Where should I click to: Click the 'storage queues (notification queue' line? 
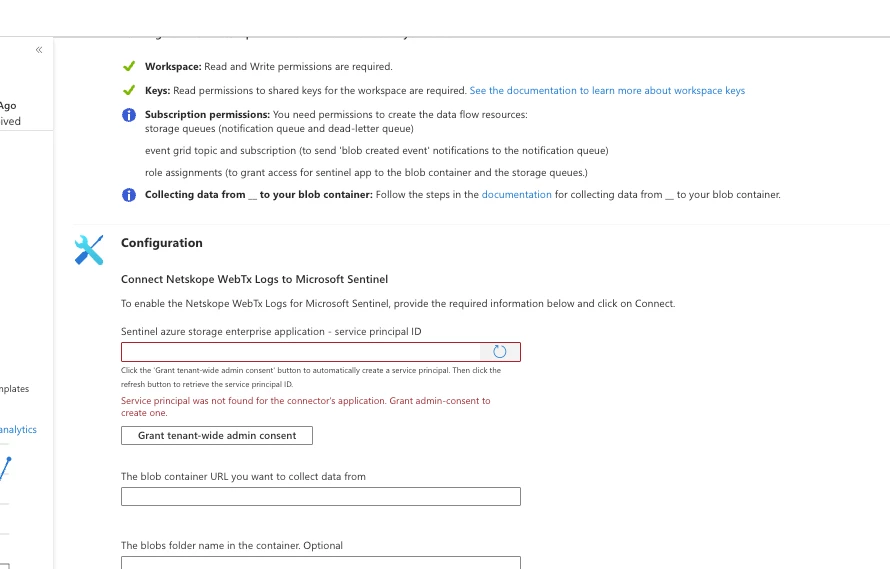279,128
